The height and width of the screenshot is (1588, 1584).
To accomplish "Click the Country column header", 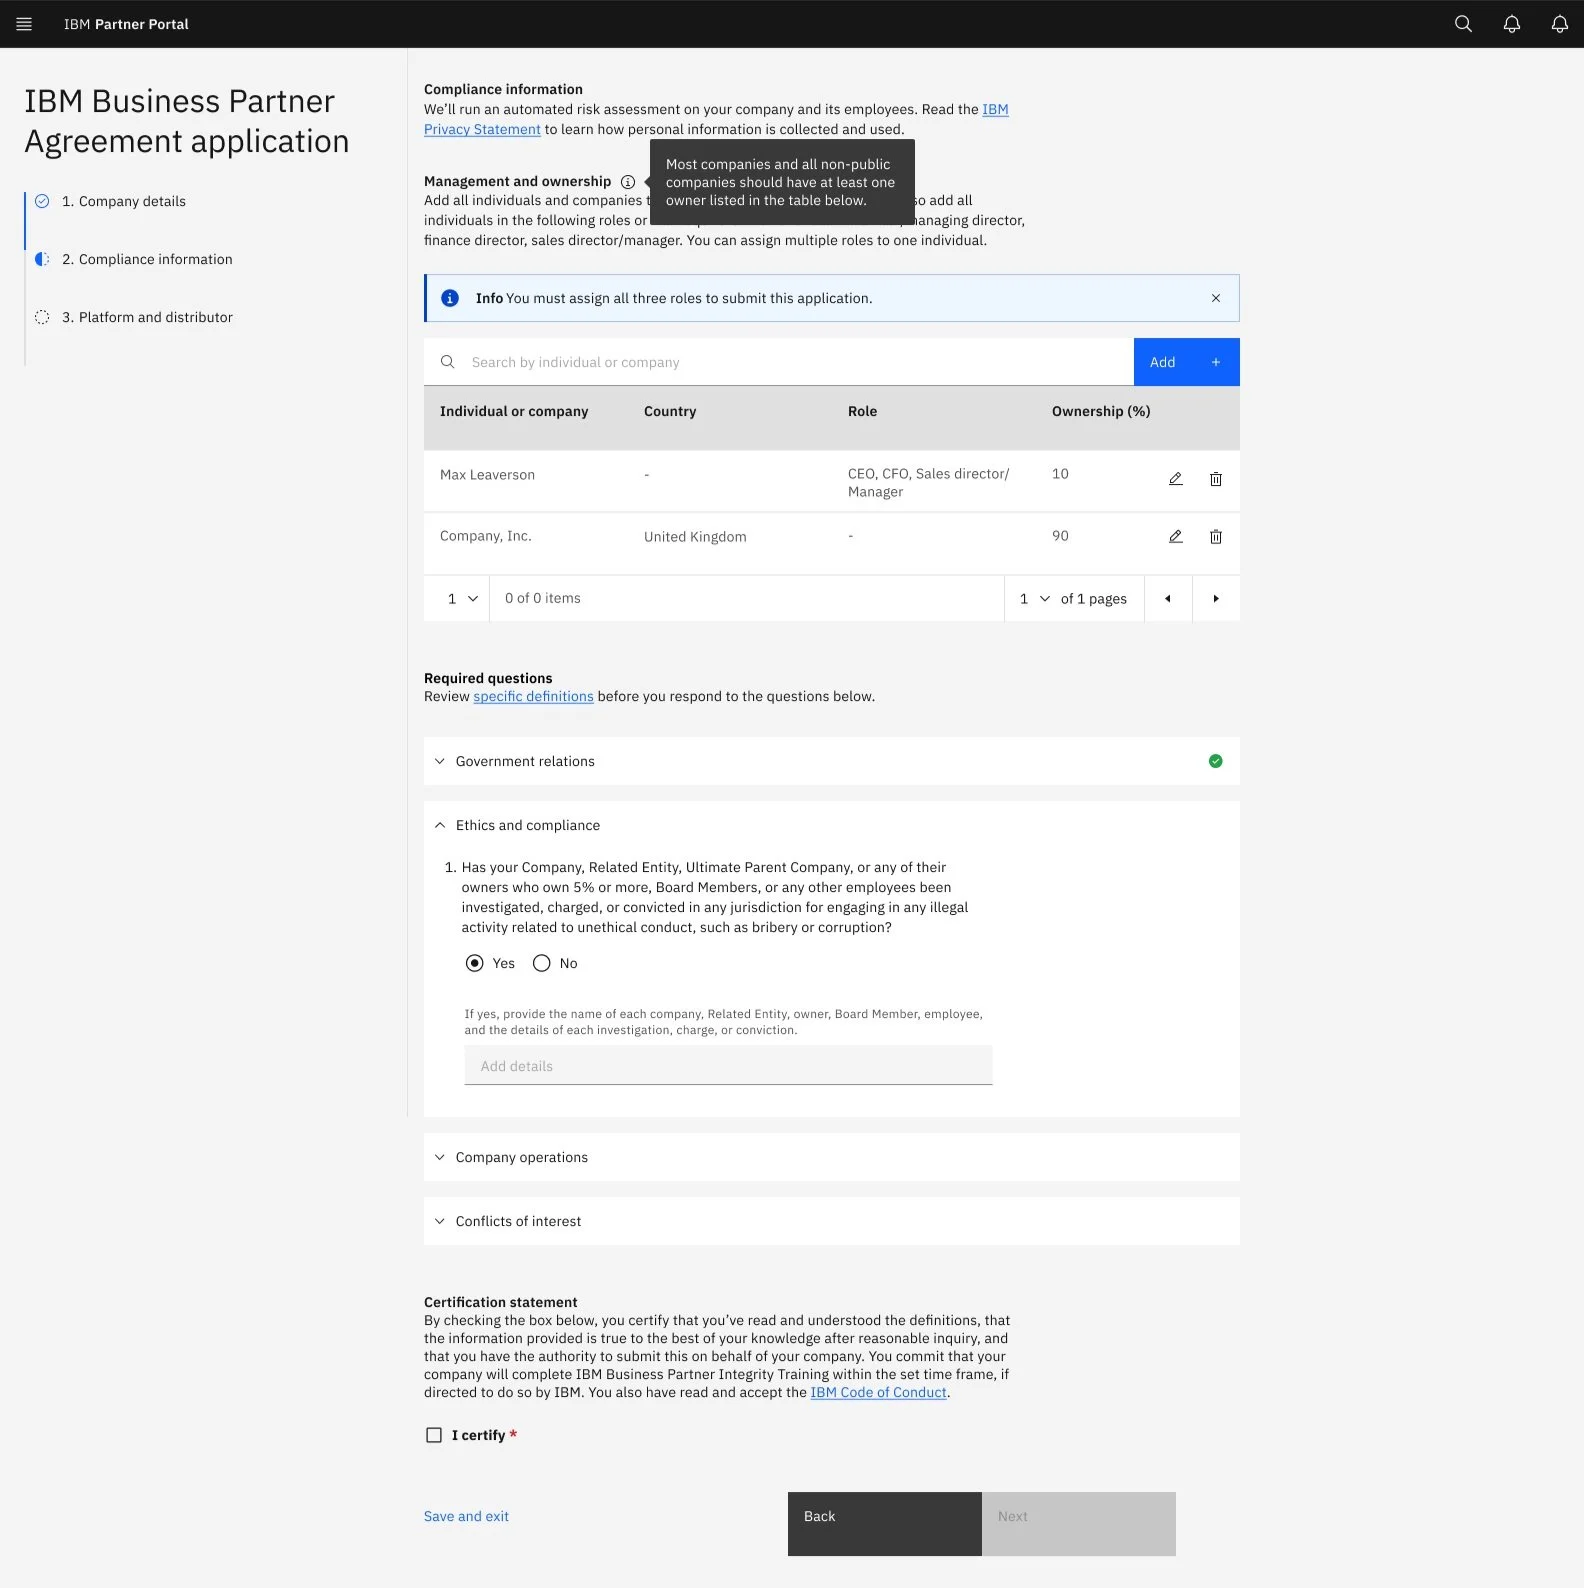I will [x=670, y=411].
